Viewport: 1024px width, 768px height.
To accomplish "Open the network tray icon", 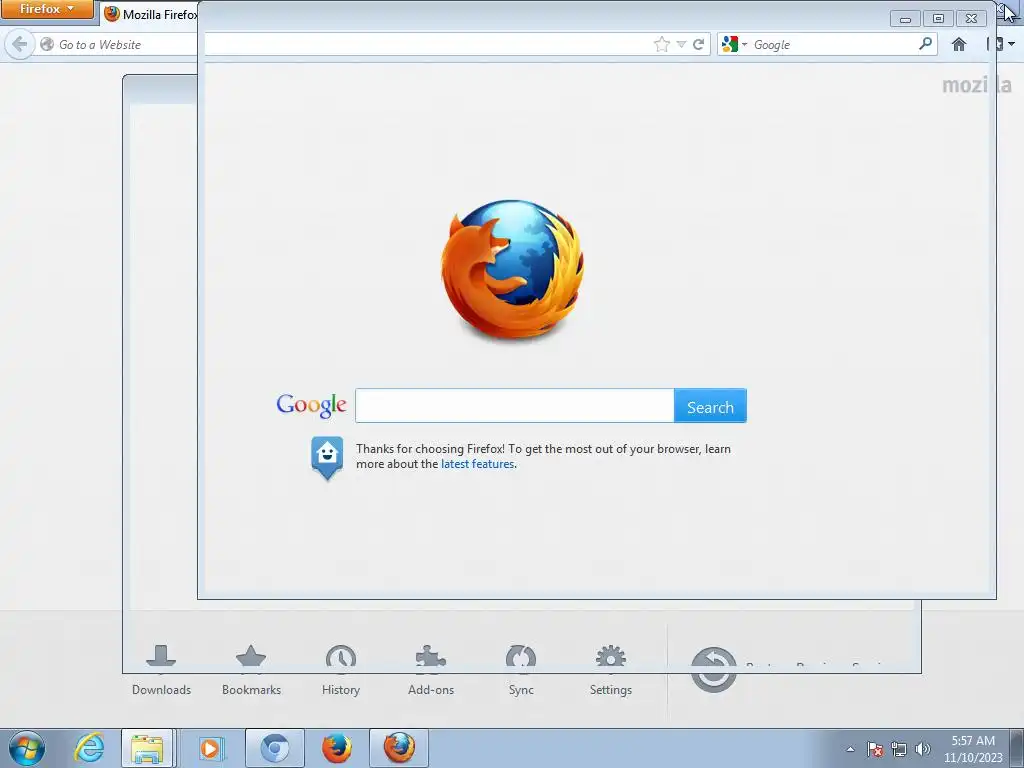I will pos(899,749).
